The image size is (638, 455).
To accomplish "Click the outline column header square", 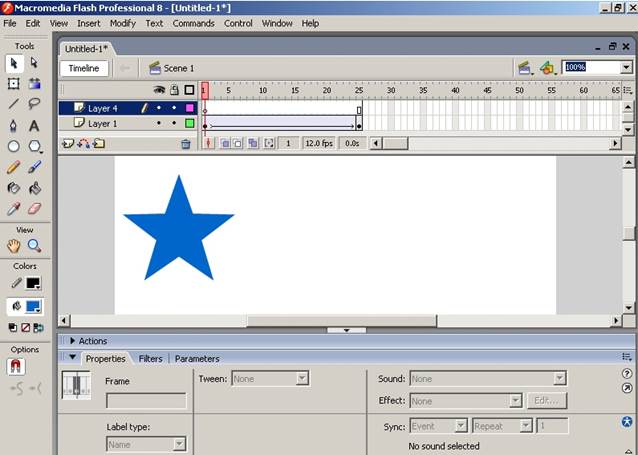I will pos(190,90).
